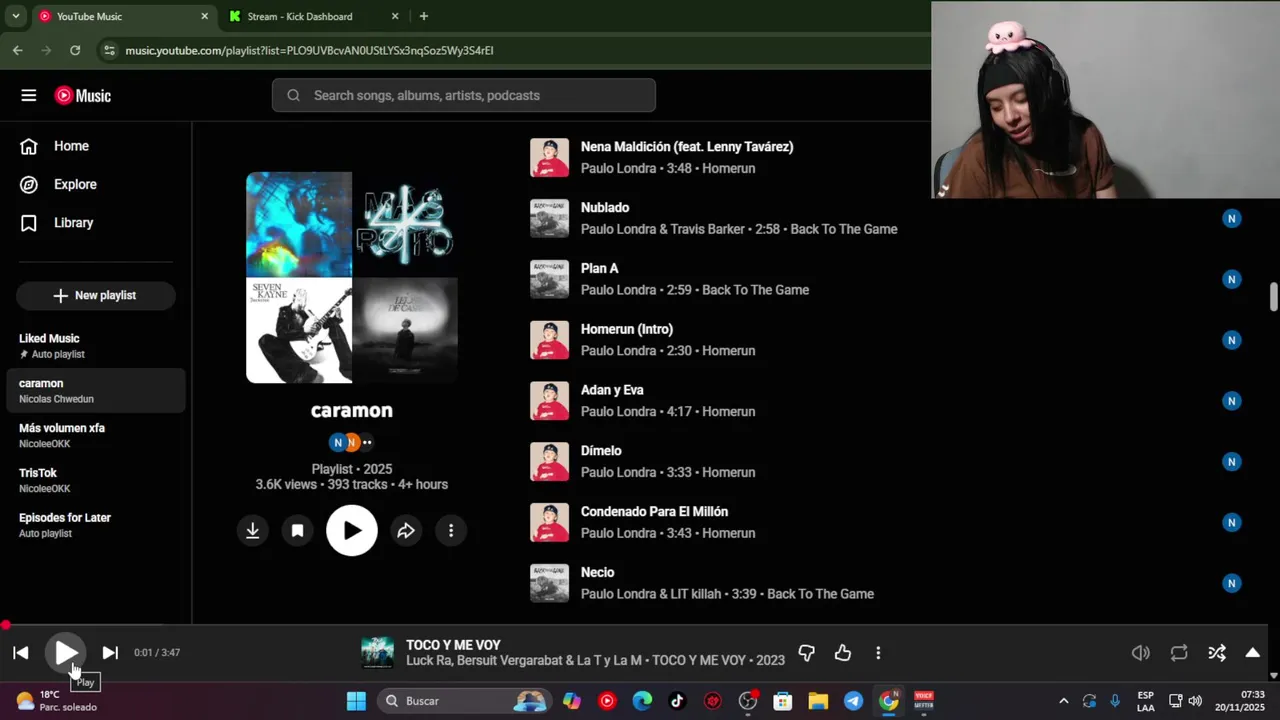Select caramon playlist in sidebar

[95, 390]
